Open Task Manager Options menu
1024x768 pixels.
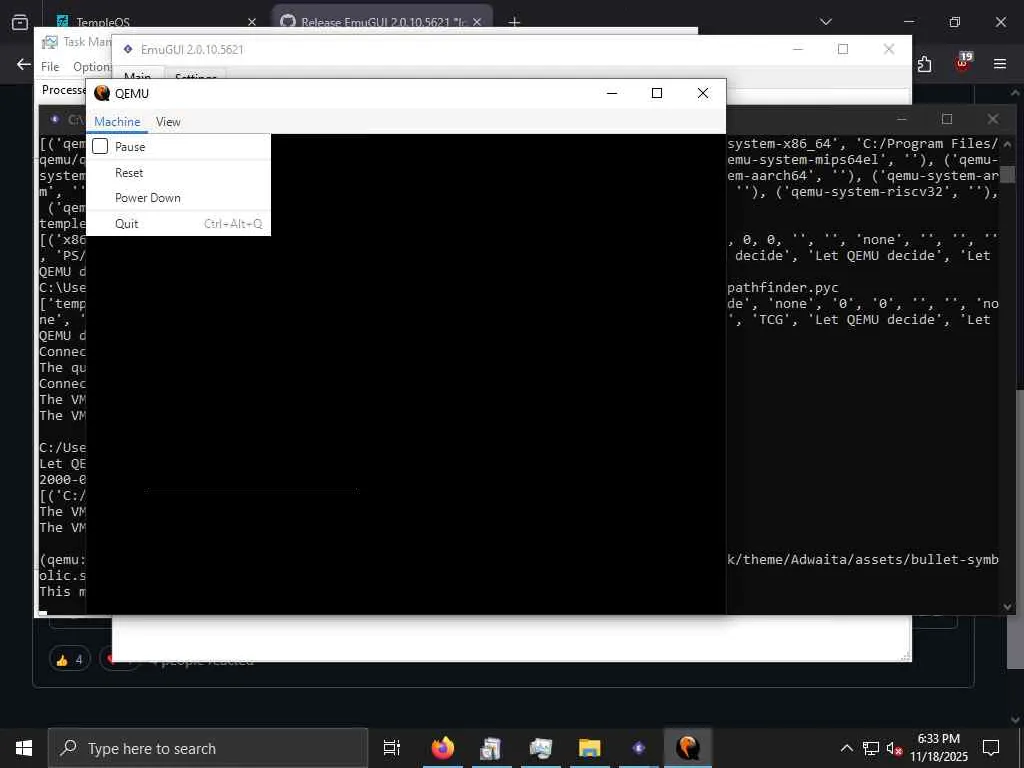click(x=91, y=67)
